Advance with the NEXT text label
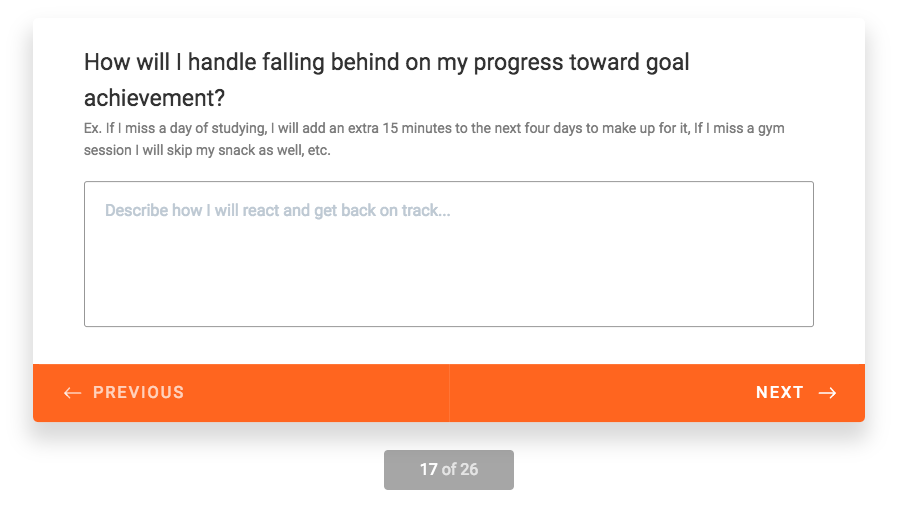This screenshot has height=528, width=898. 779,392
